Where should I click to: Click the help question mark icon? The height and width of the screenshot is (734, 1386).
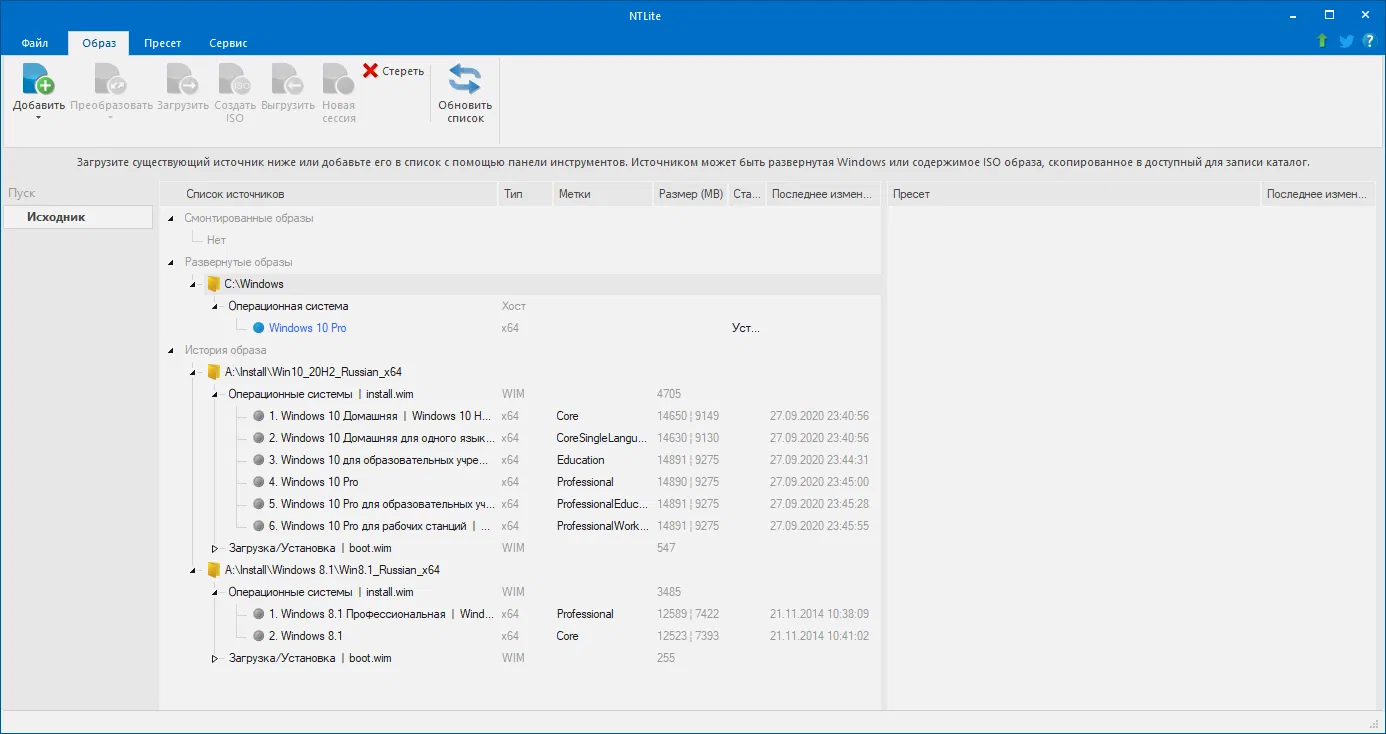tap(1368, 41)
